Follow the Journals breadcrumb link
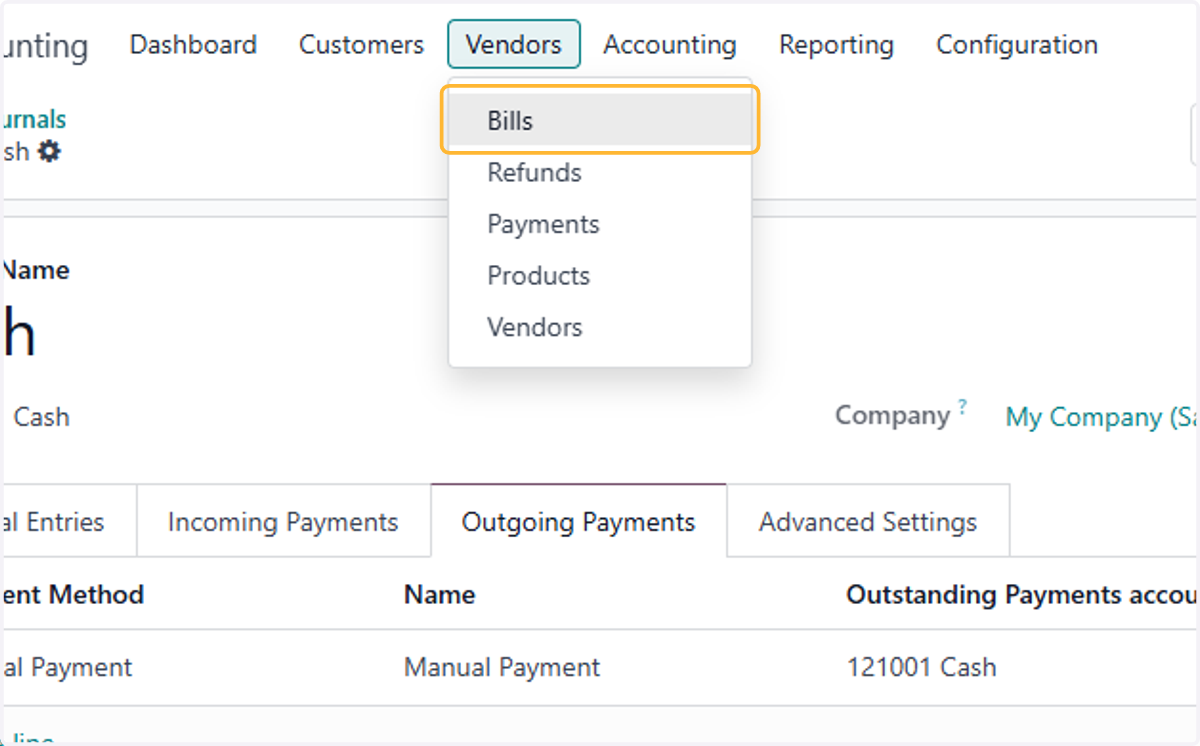 tap(33, 119)
